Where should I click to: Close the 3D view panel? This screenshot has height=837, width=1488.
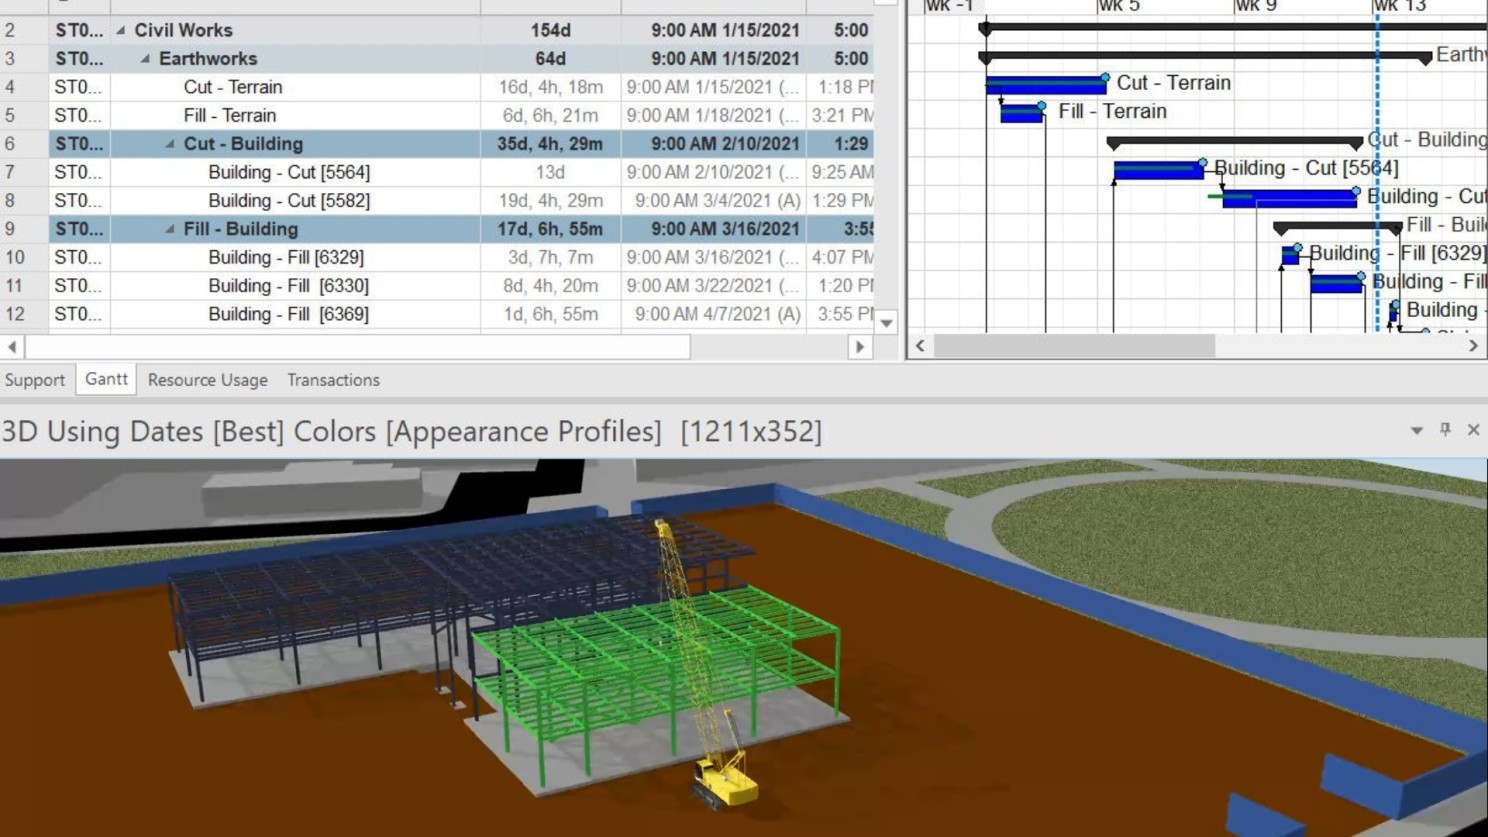pyautogui.click(x=1473, y=429)
